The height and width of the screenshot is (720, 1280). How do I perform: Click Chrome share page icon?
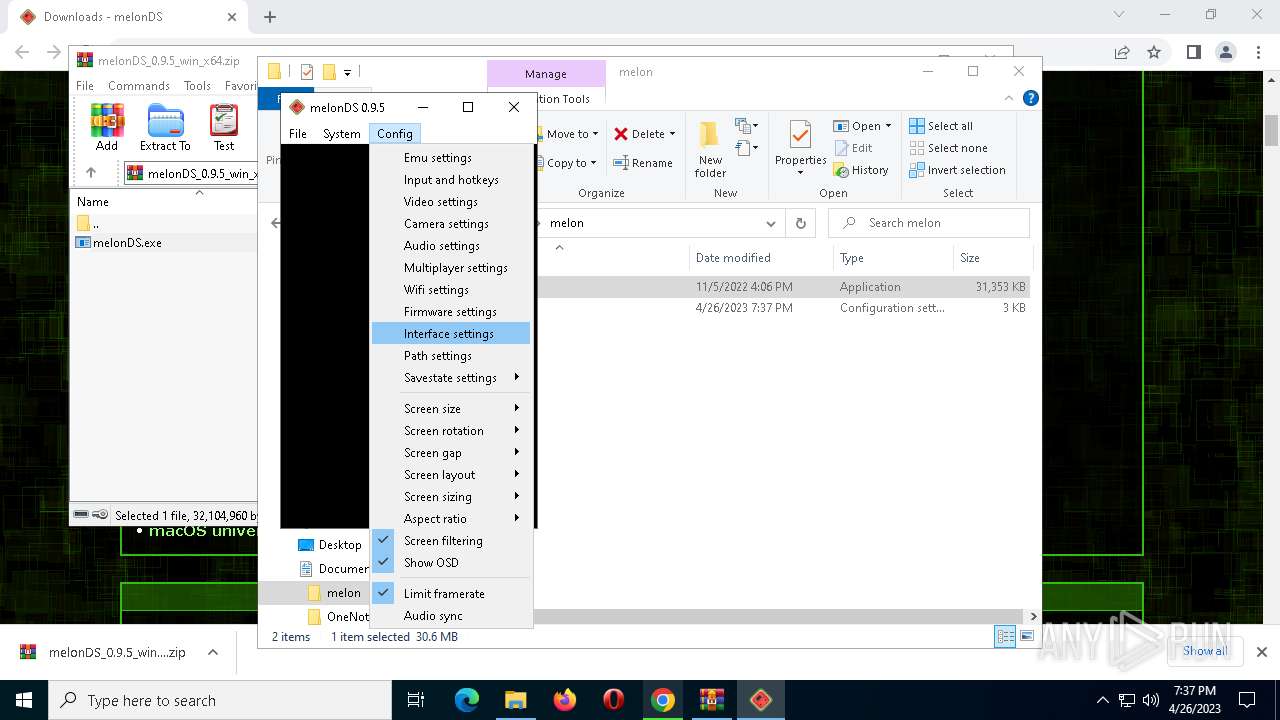click(1122, 52)
